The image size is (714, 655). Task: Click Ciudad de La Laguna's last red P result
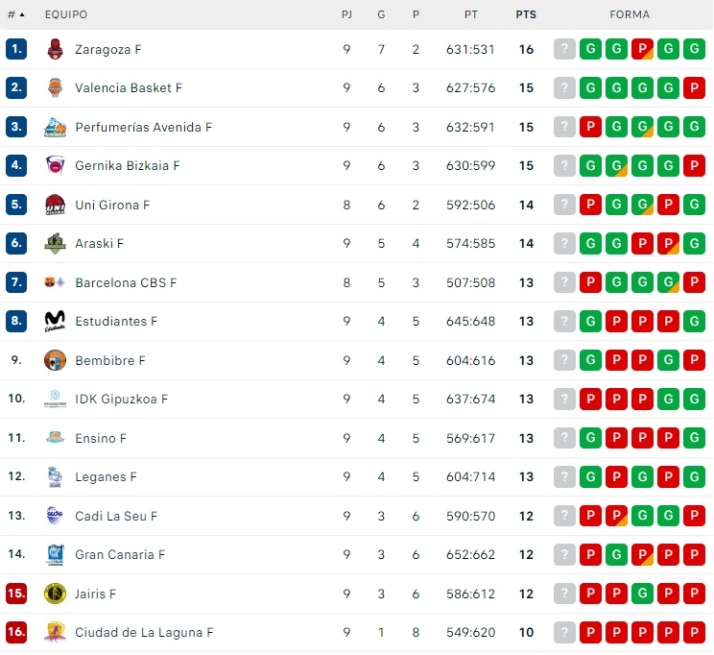coord(694,633)
